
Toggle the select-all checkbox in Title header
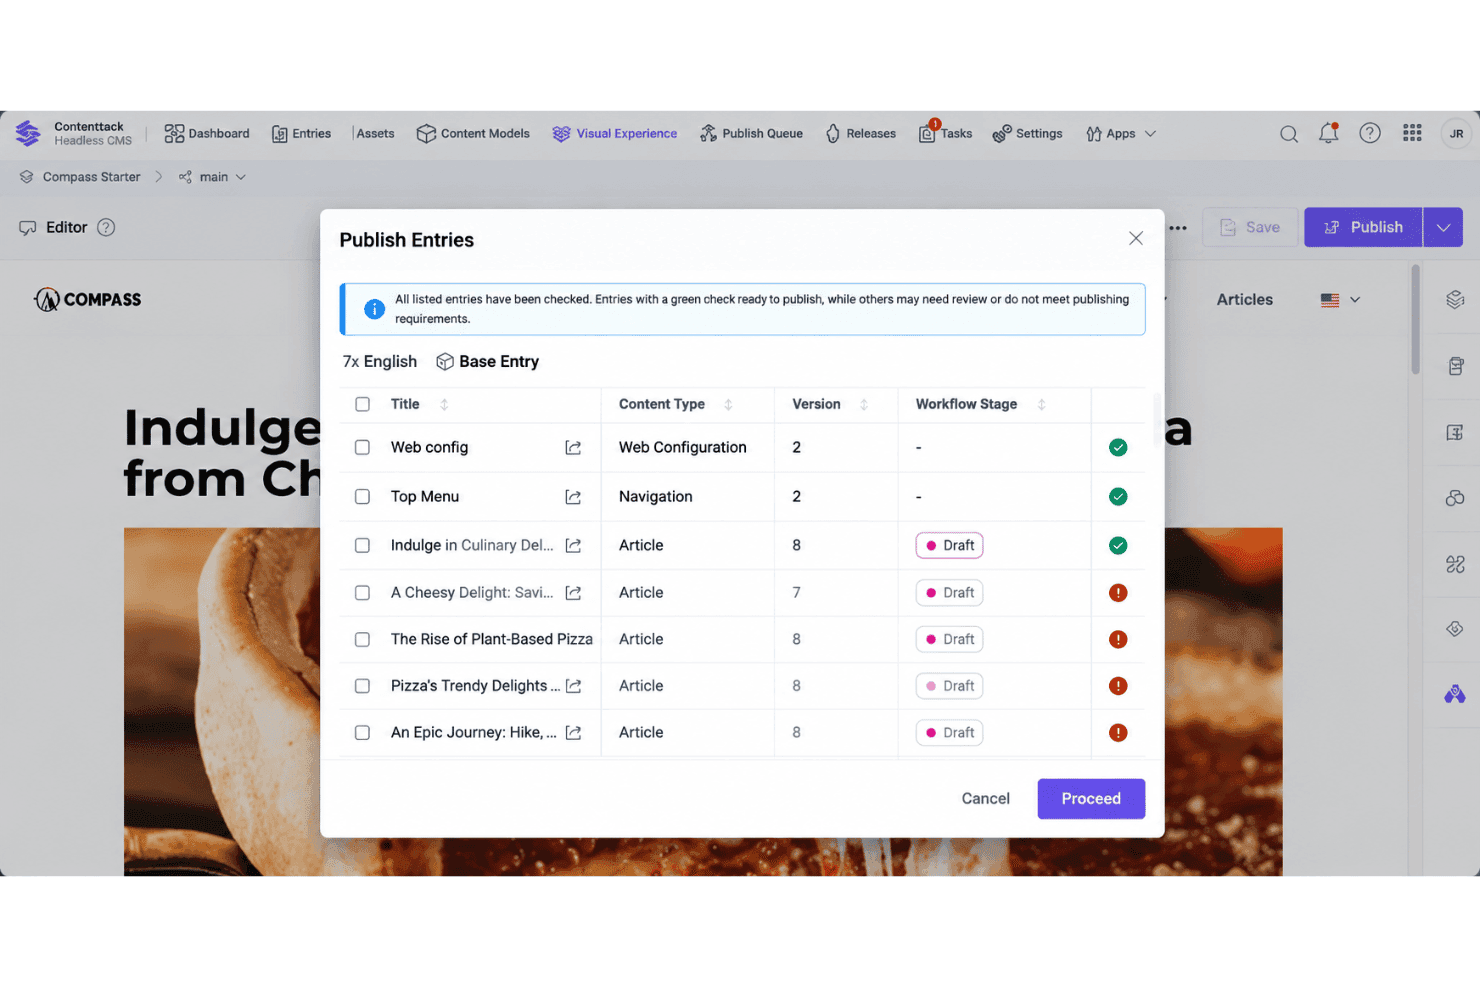coord(362,404)
